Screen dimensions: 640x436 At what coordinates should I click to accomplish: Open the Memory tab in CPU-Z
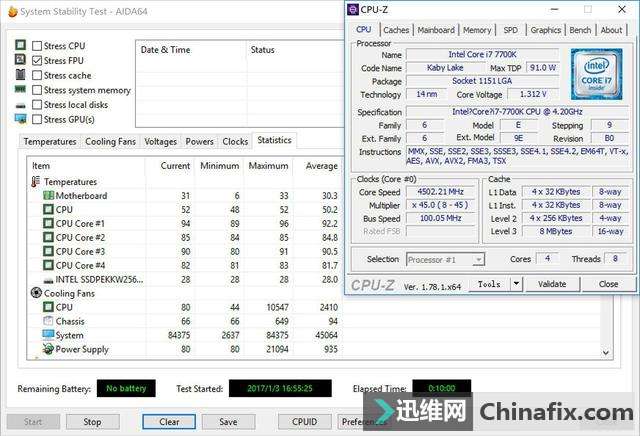tap(477, 30)
